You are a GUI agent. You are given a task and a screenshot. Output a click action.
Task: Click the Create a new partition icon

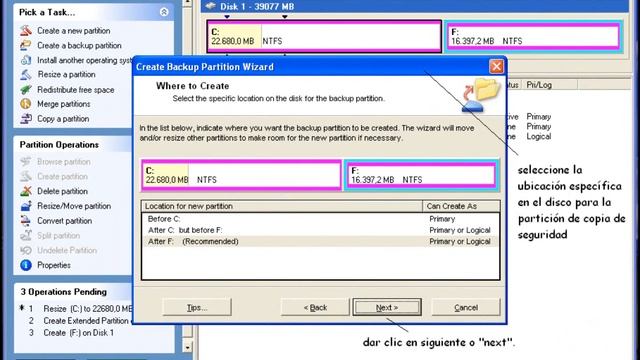point(26,30)
